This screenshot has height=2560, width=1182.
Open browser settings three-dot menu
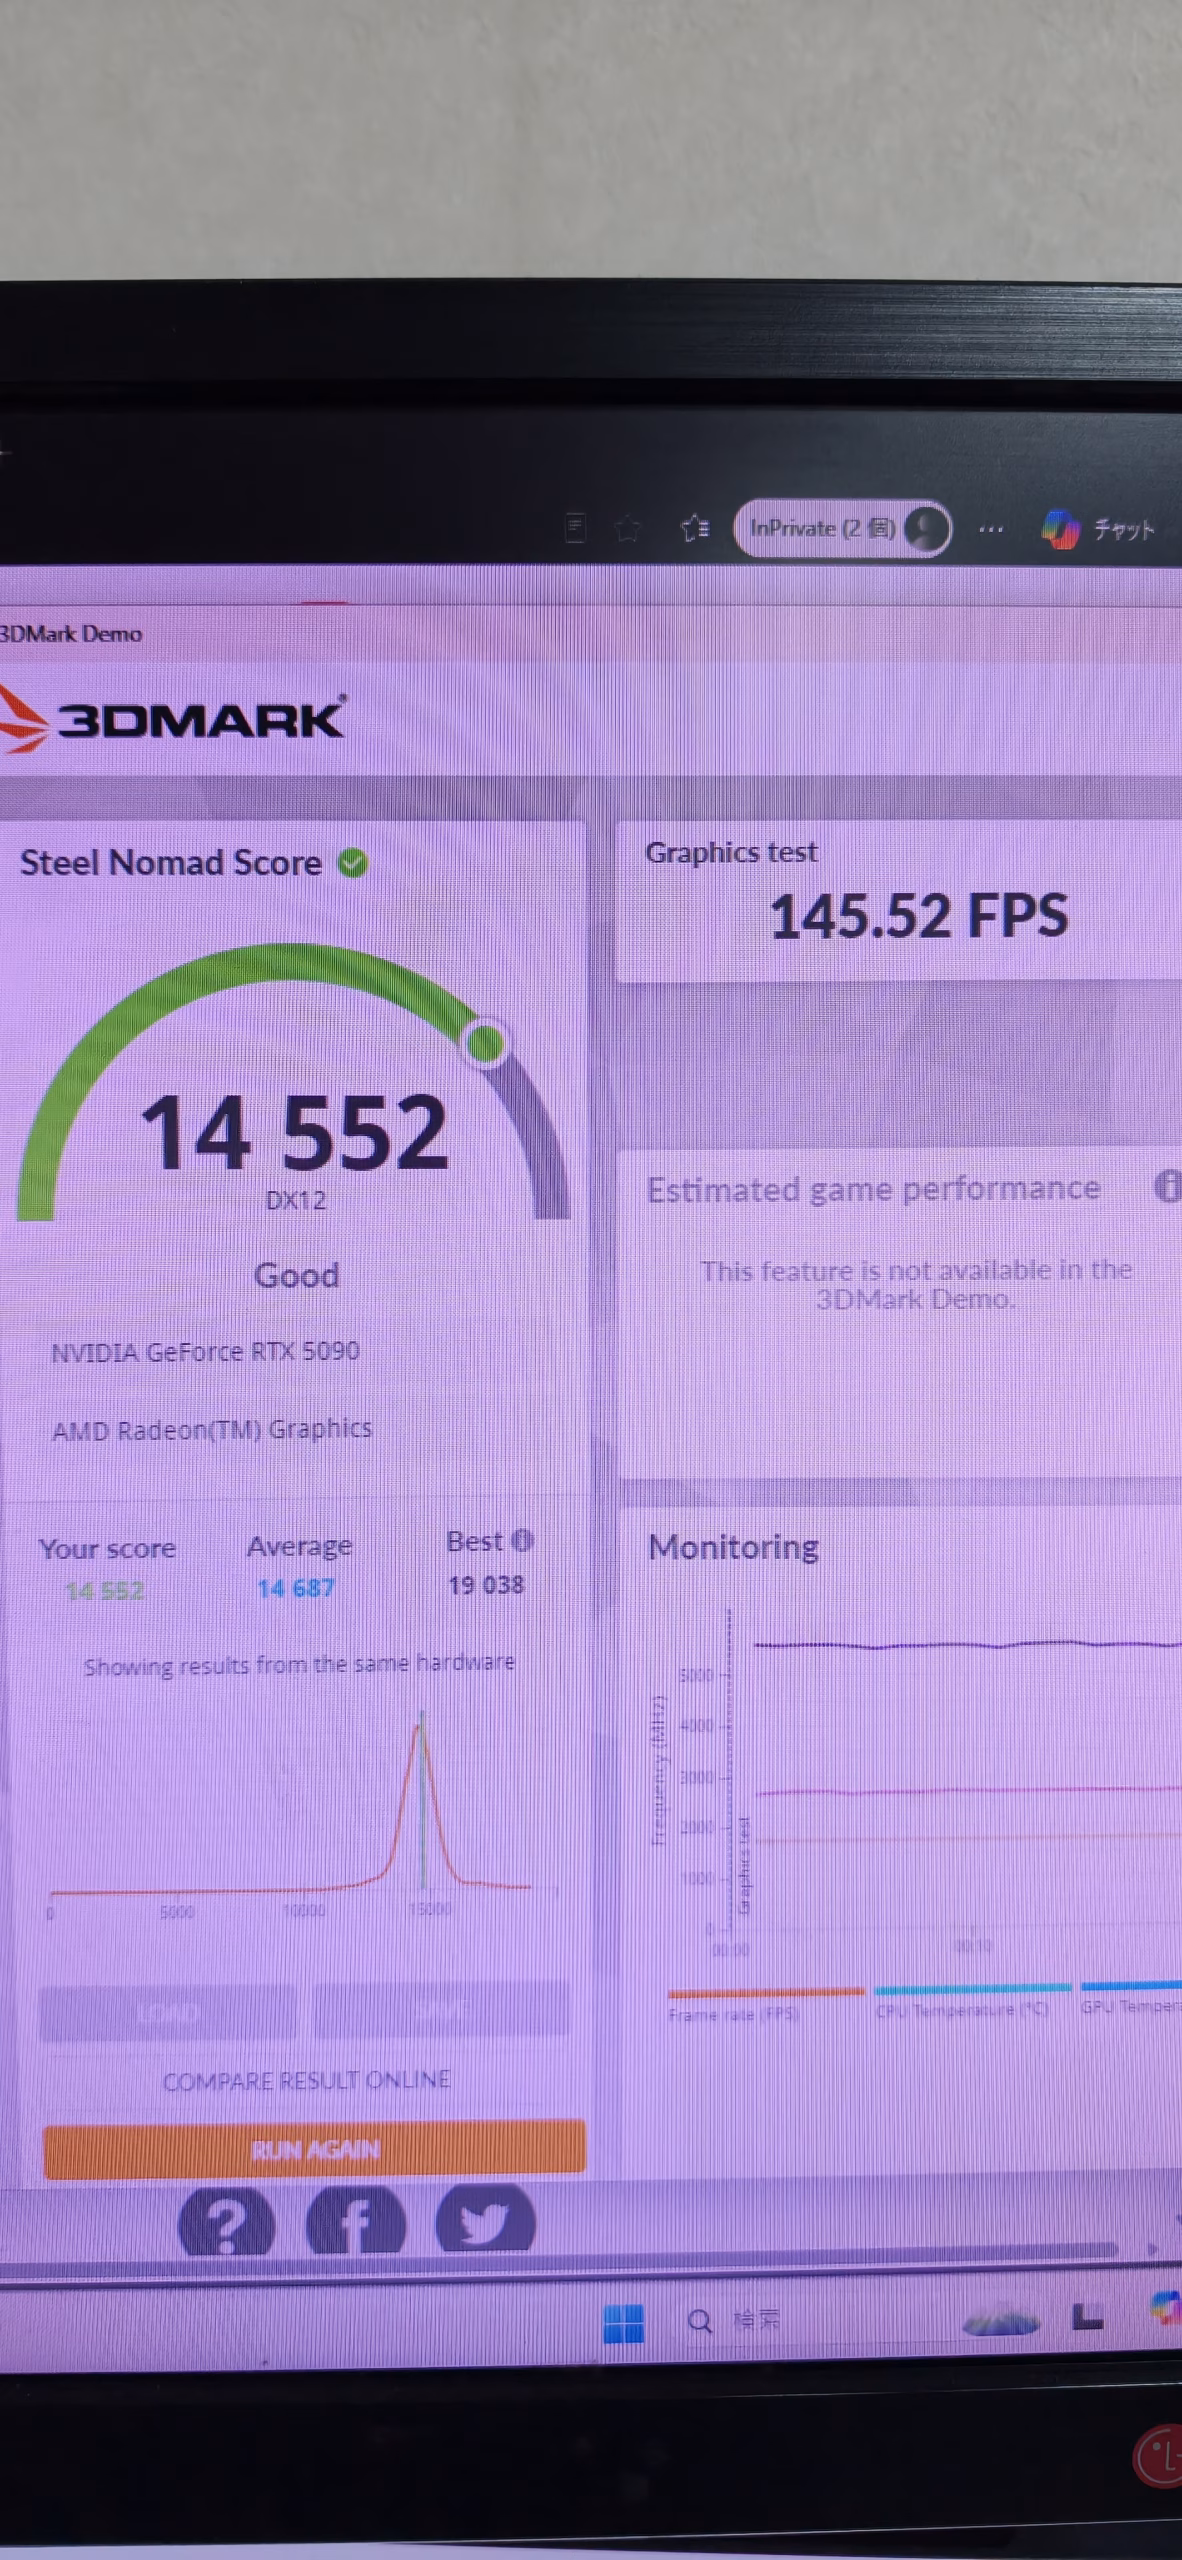coord(991,529)
